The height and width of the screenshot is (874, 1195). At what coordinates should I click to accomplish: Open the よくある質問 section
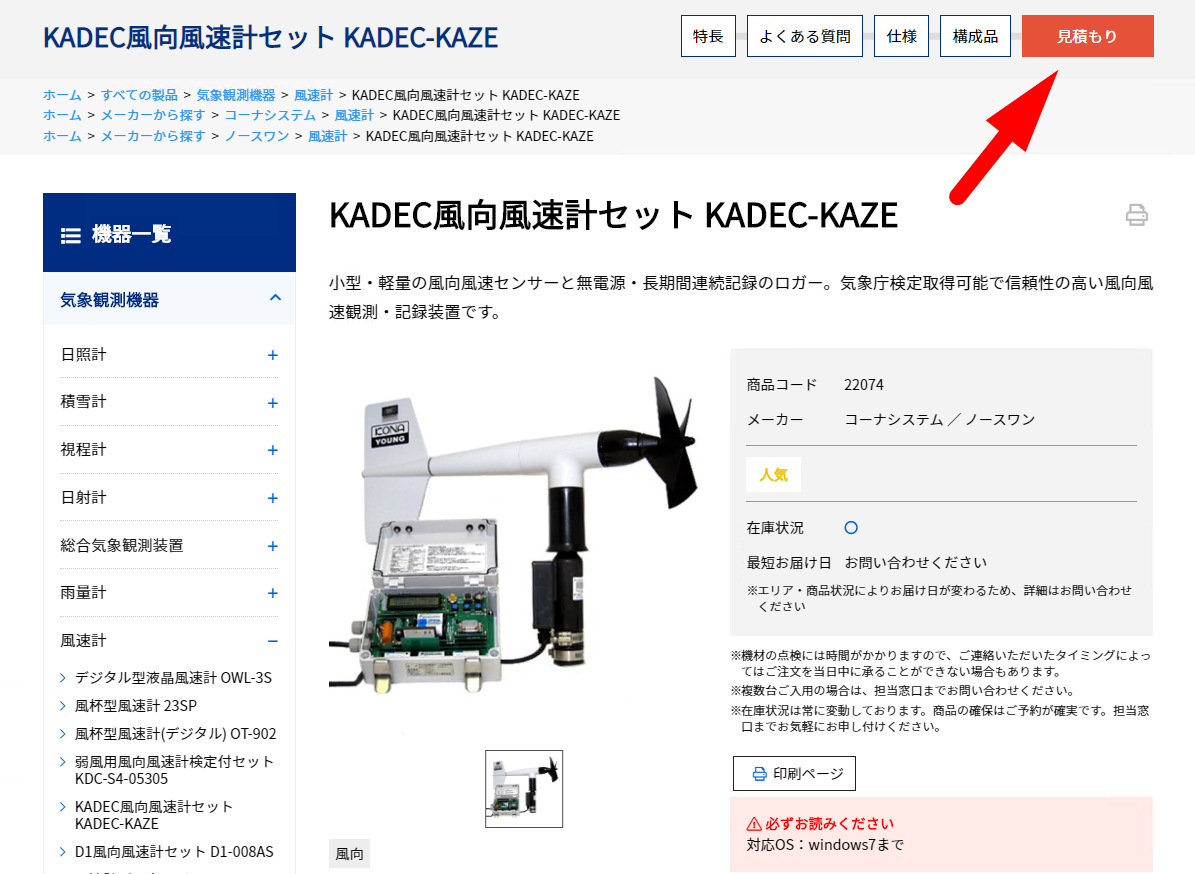pos(805,35)
